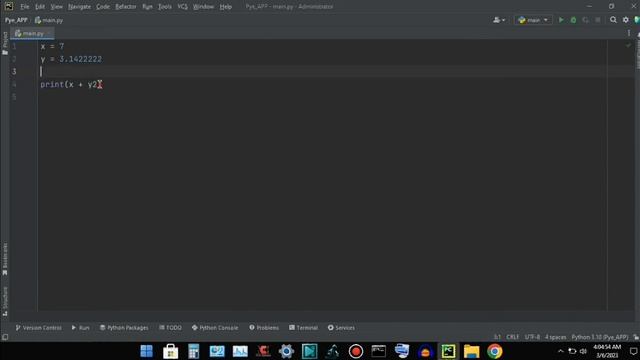640x360 pixels.
Task: Open Microsoft Store from taskbar
Action: 170,351
